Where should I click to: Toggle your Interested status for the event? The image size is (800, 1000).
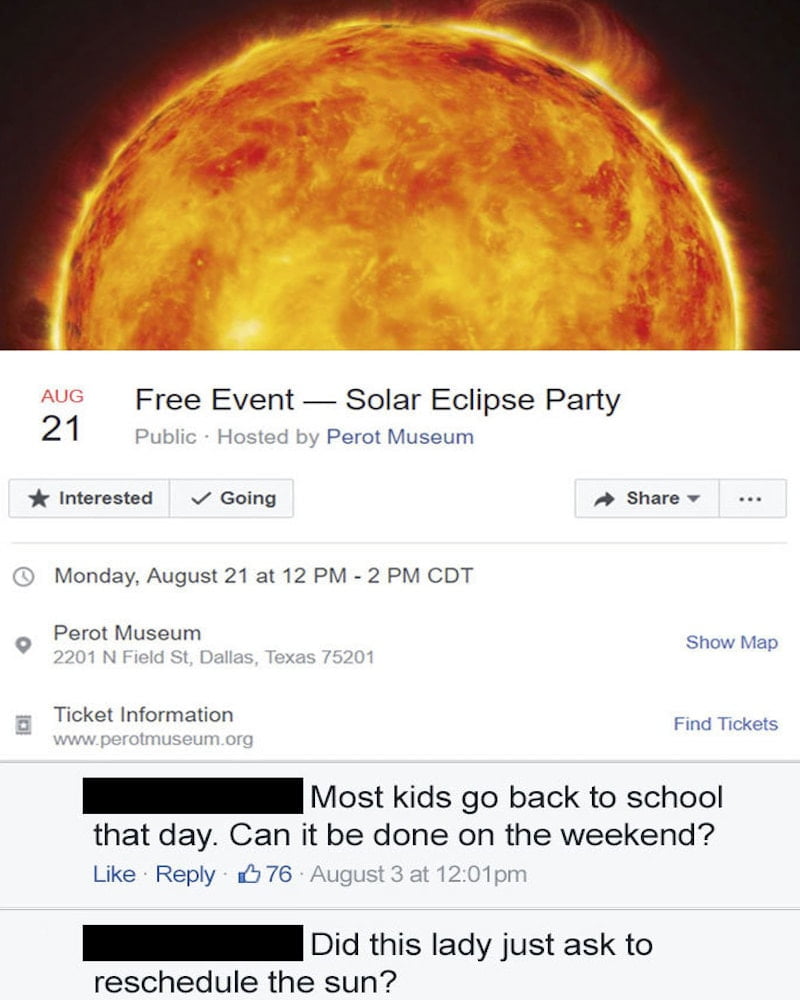coord(88,498)
